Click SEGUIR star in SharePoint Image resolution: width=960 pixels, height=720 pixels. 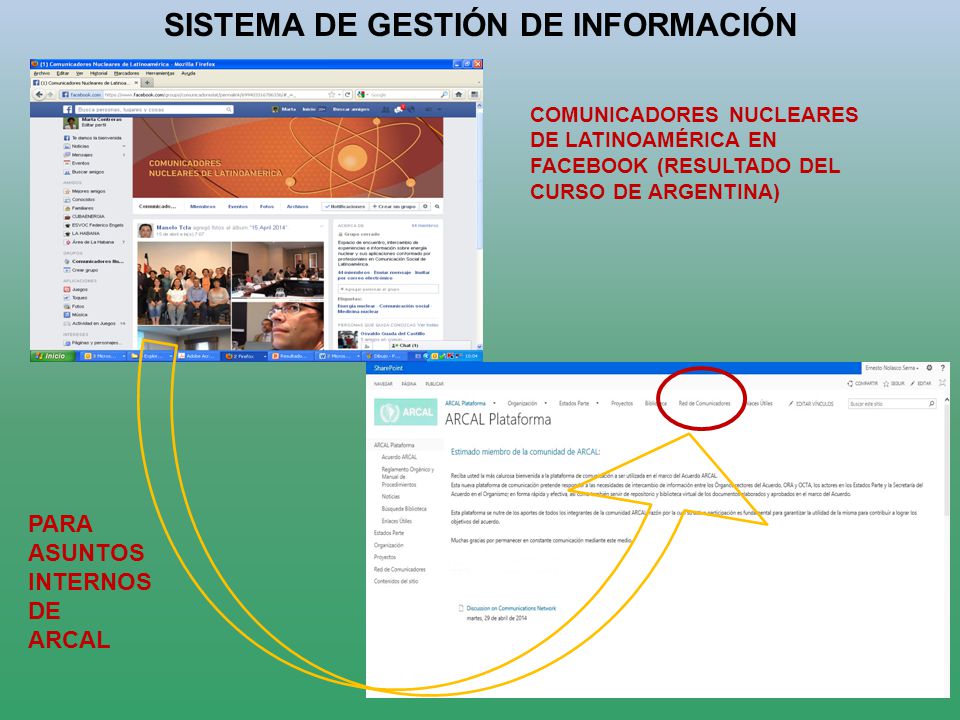click(894, 383)
